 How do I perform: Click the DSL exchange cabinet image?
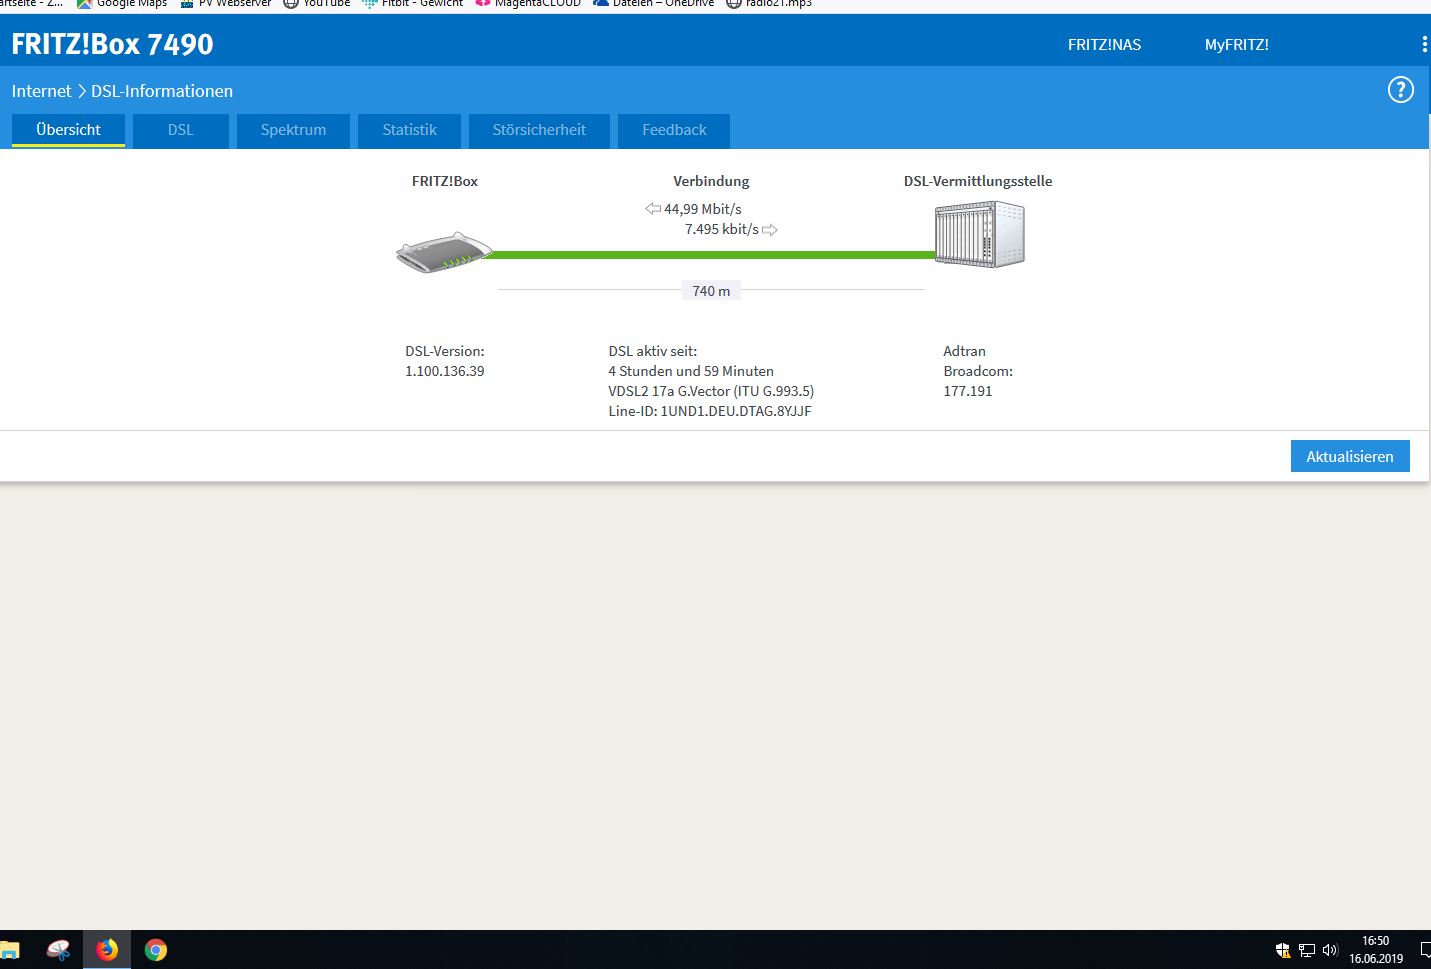click(980, 234)
